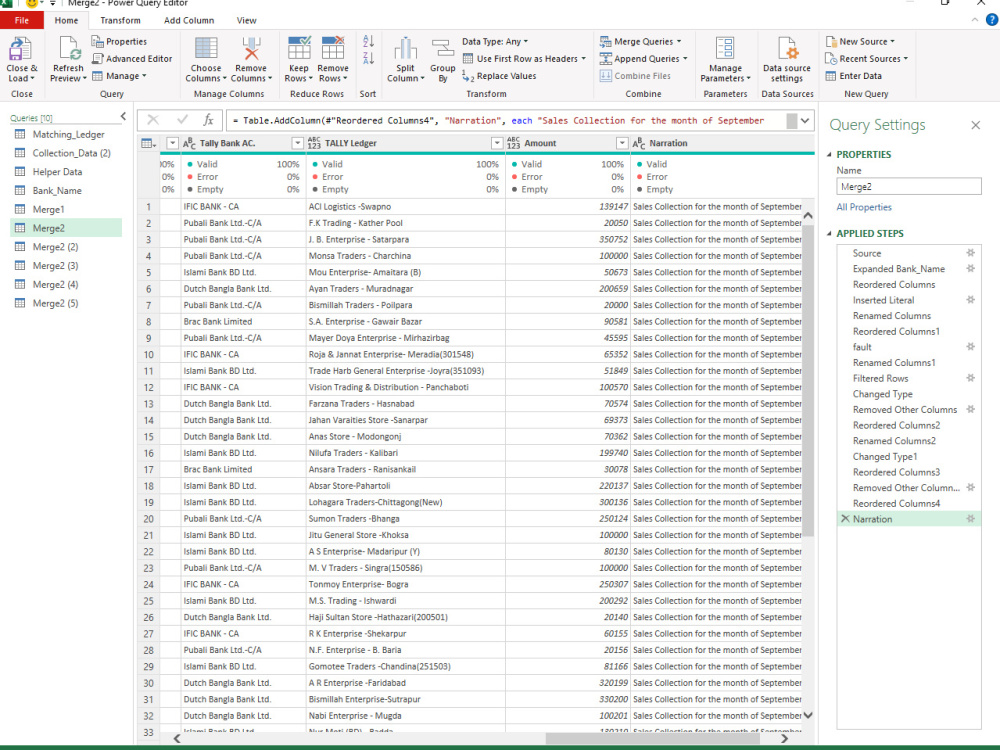Screen dimensions: 1000x750
Task: Open help via the question mark icon
Action: pyautogui.click(x=992, y=20)
